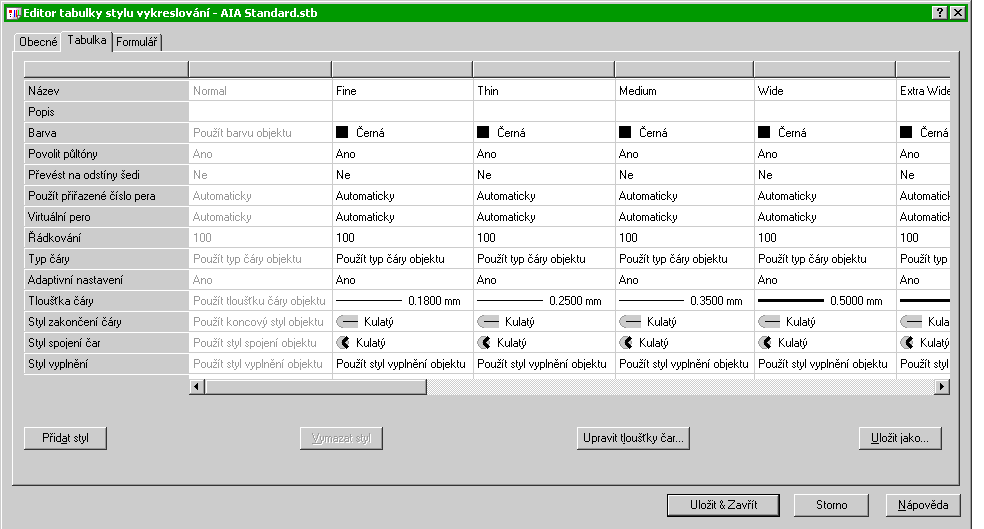Click the right arrow of horizontal scrollbar
The width and height of the screenshot is (984, 529).
[x=941, y=387]
